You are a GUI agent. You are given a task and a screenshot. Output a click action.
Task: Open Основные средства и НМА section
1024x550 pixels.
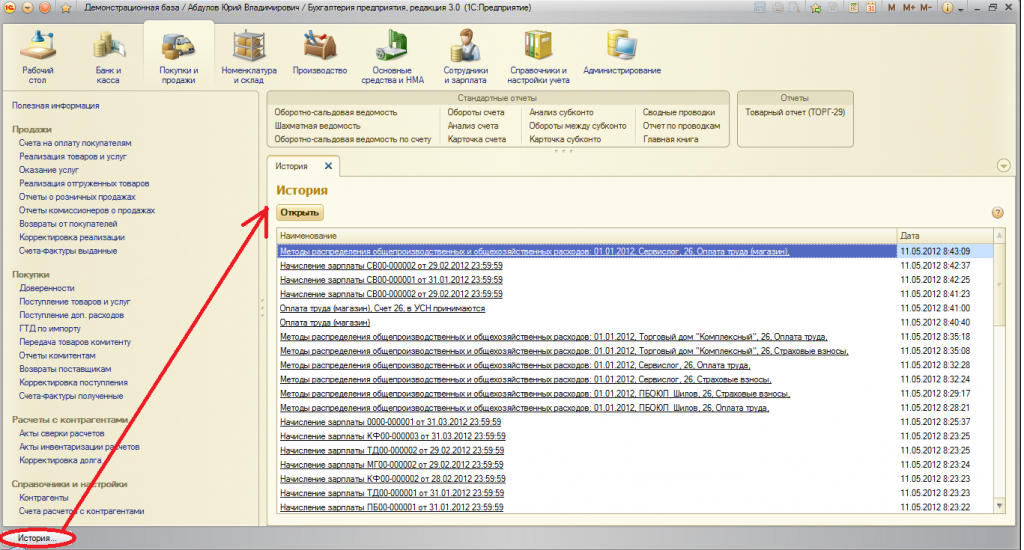pyautogui.click(x=393, y=57)
